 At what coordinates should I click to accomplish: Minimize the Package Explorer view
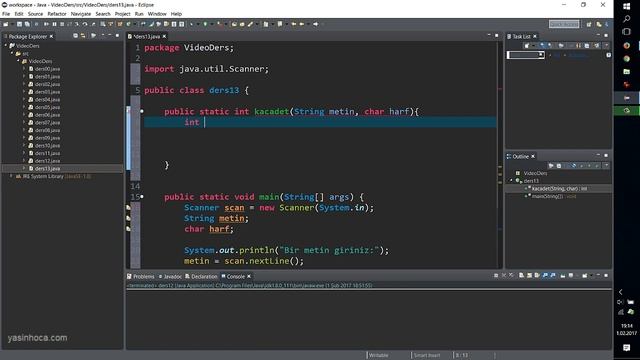tap(110, 36)
